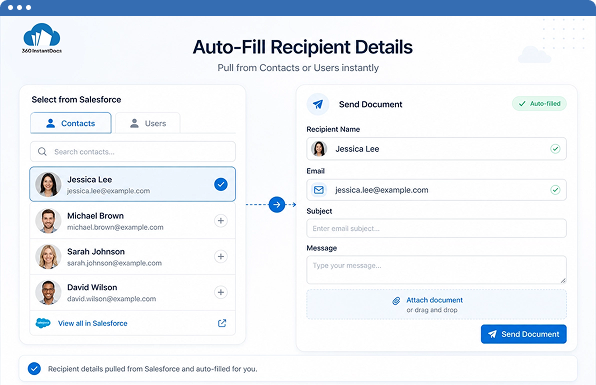
Task: Select sarah.johnson@example.com email text
Action: click(x=114, y=263)
